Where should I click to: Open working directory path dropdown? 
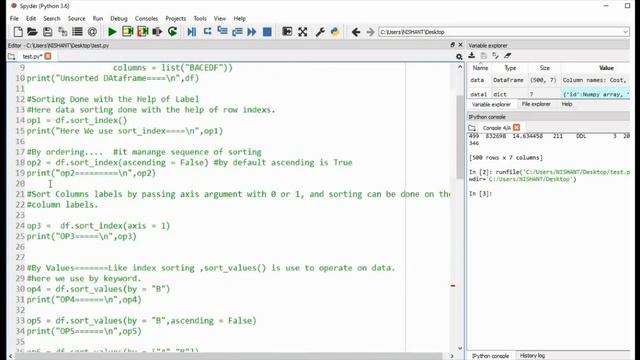[x=625, y=32]
